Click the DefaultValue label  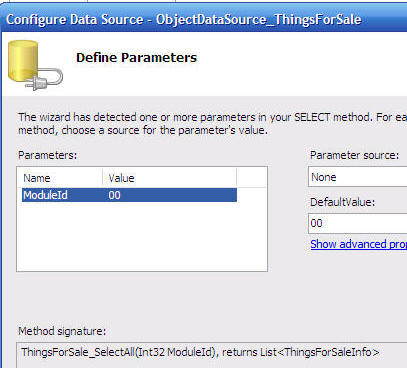342,202
